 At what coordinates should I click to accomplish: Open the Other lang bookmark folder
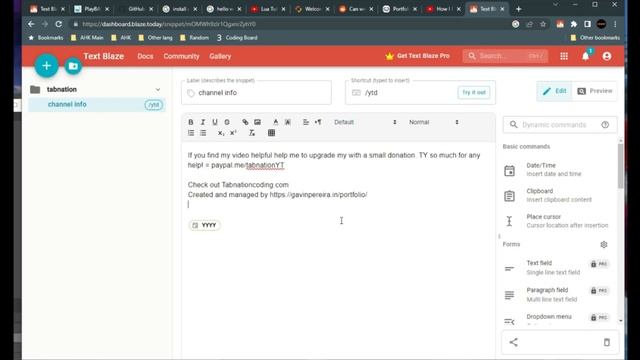(x=156, y=38)
